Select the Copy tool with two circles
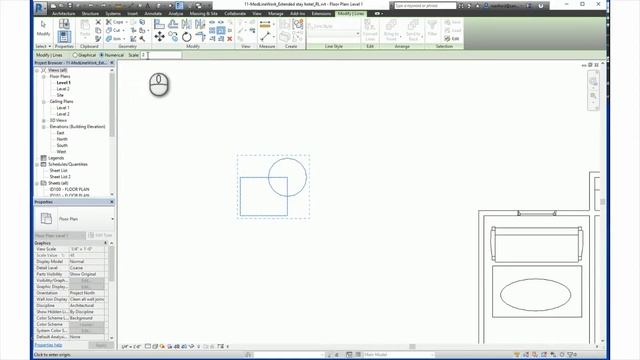 click(x=173, y=37)
